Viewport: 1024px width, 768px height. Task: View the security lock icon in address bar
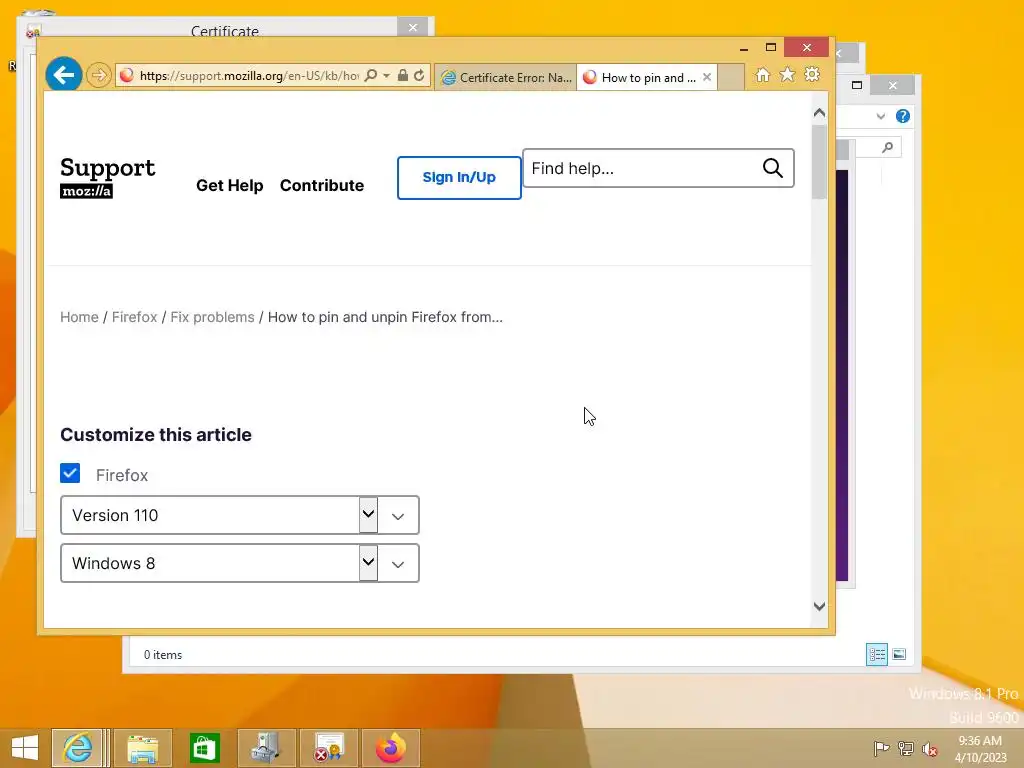coord(403,76)
